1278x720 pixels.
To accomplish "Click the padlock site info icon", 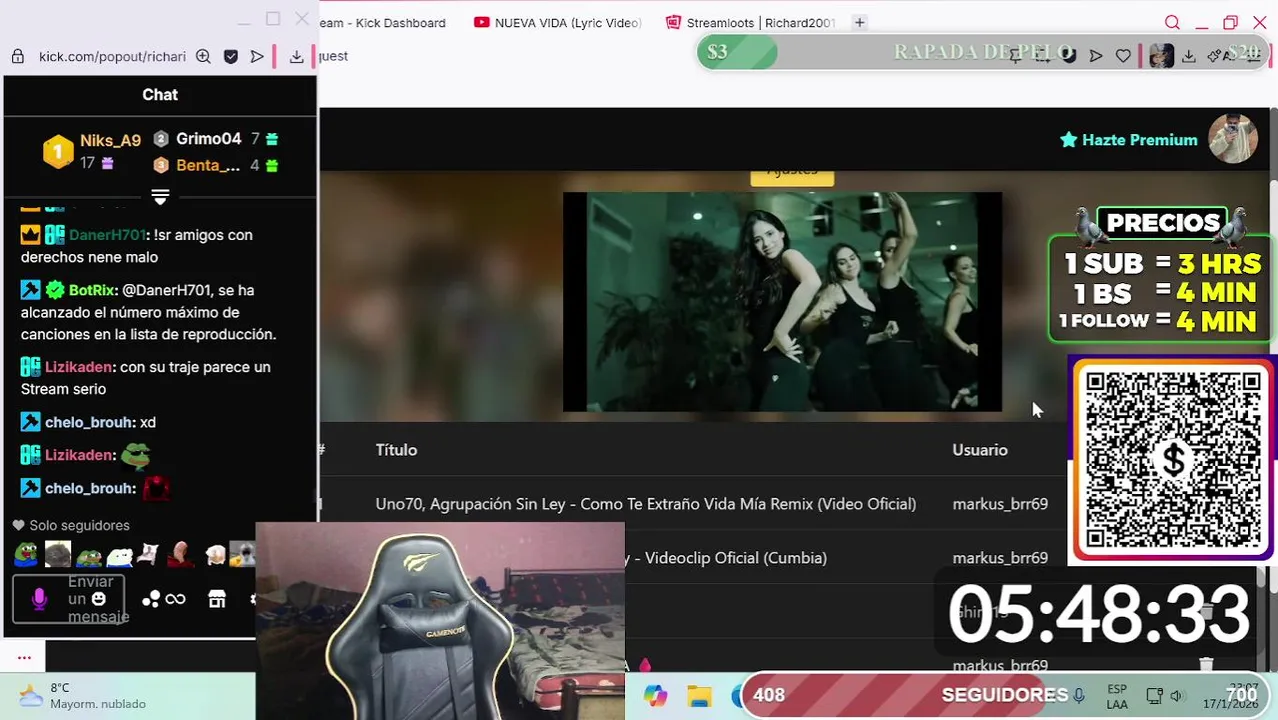I will tap(17, 57).
